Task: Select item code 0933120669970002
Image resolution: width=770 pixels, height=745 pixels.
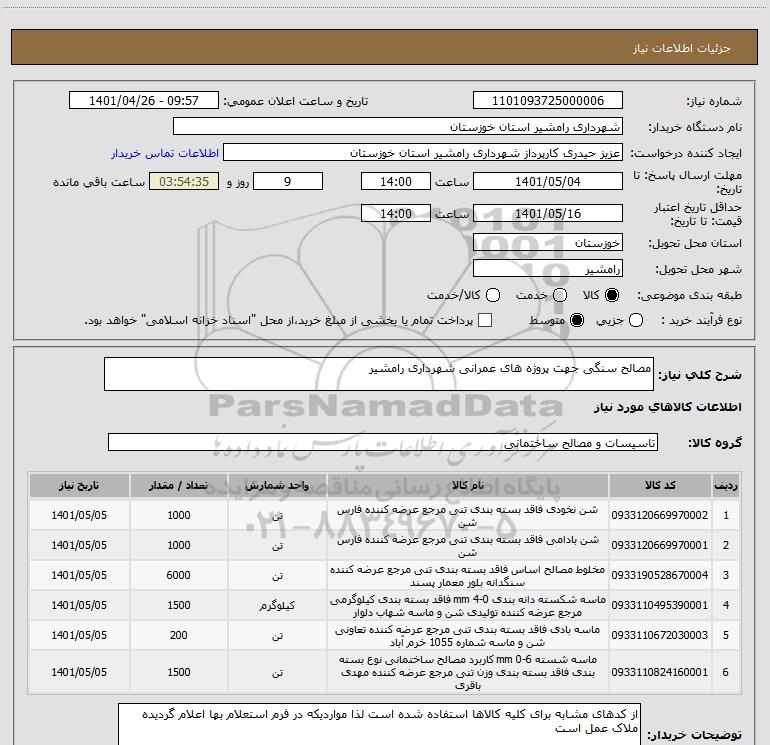Action: [x=660, y=515]
